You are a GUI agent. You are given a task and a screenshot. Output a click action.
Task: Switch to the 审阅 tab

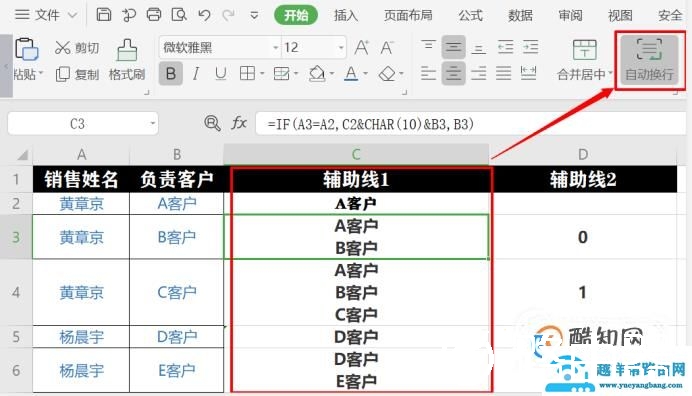tap(570, 15)
